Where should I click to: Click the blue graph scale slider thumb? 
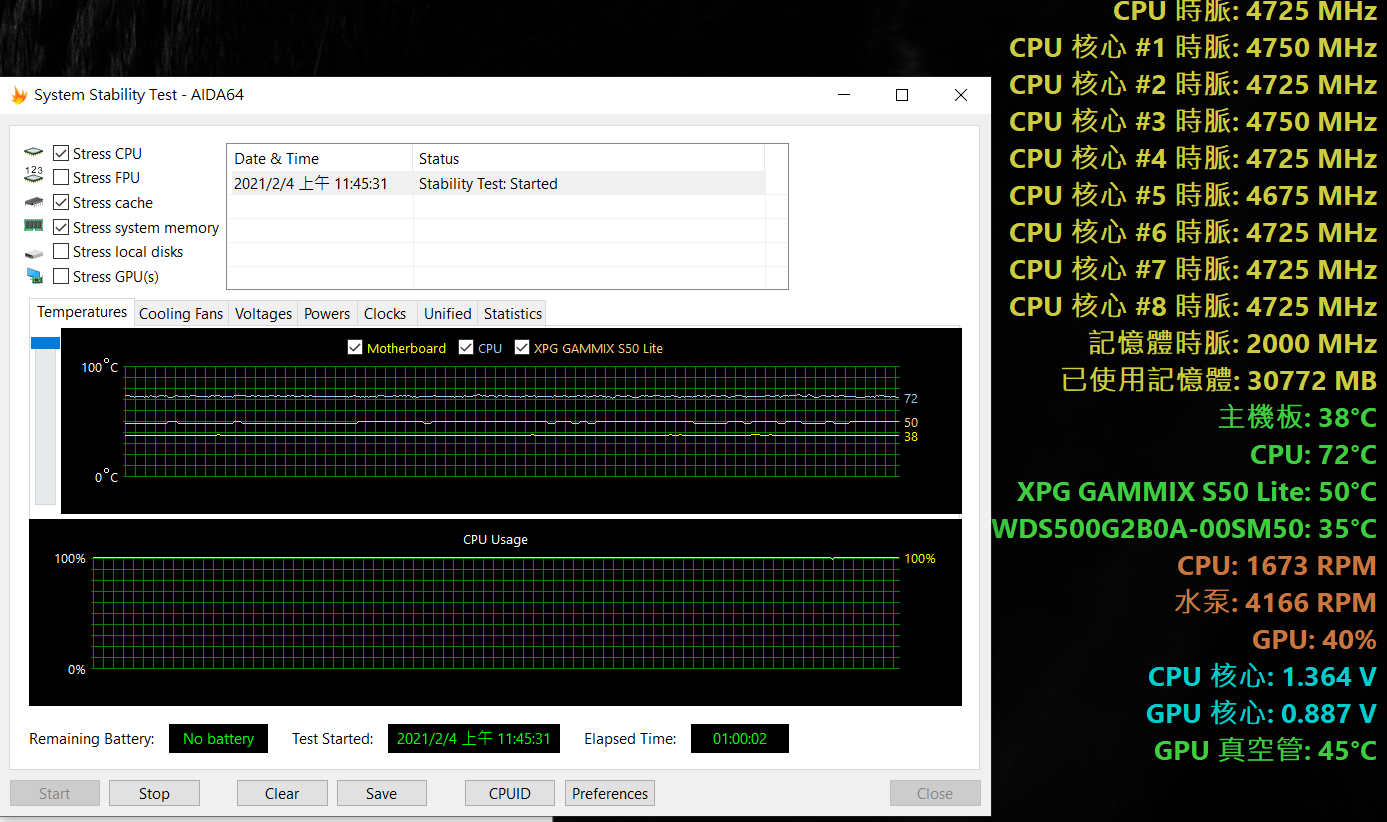click(x=45, y=343)
